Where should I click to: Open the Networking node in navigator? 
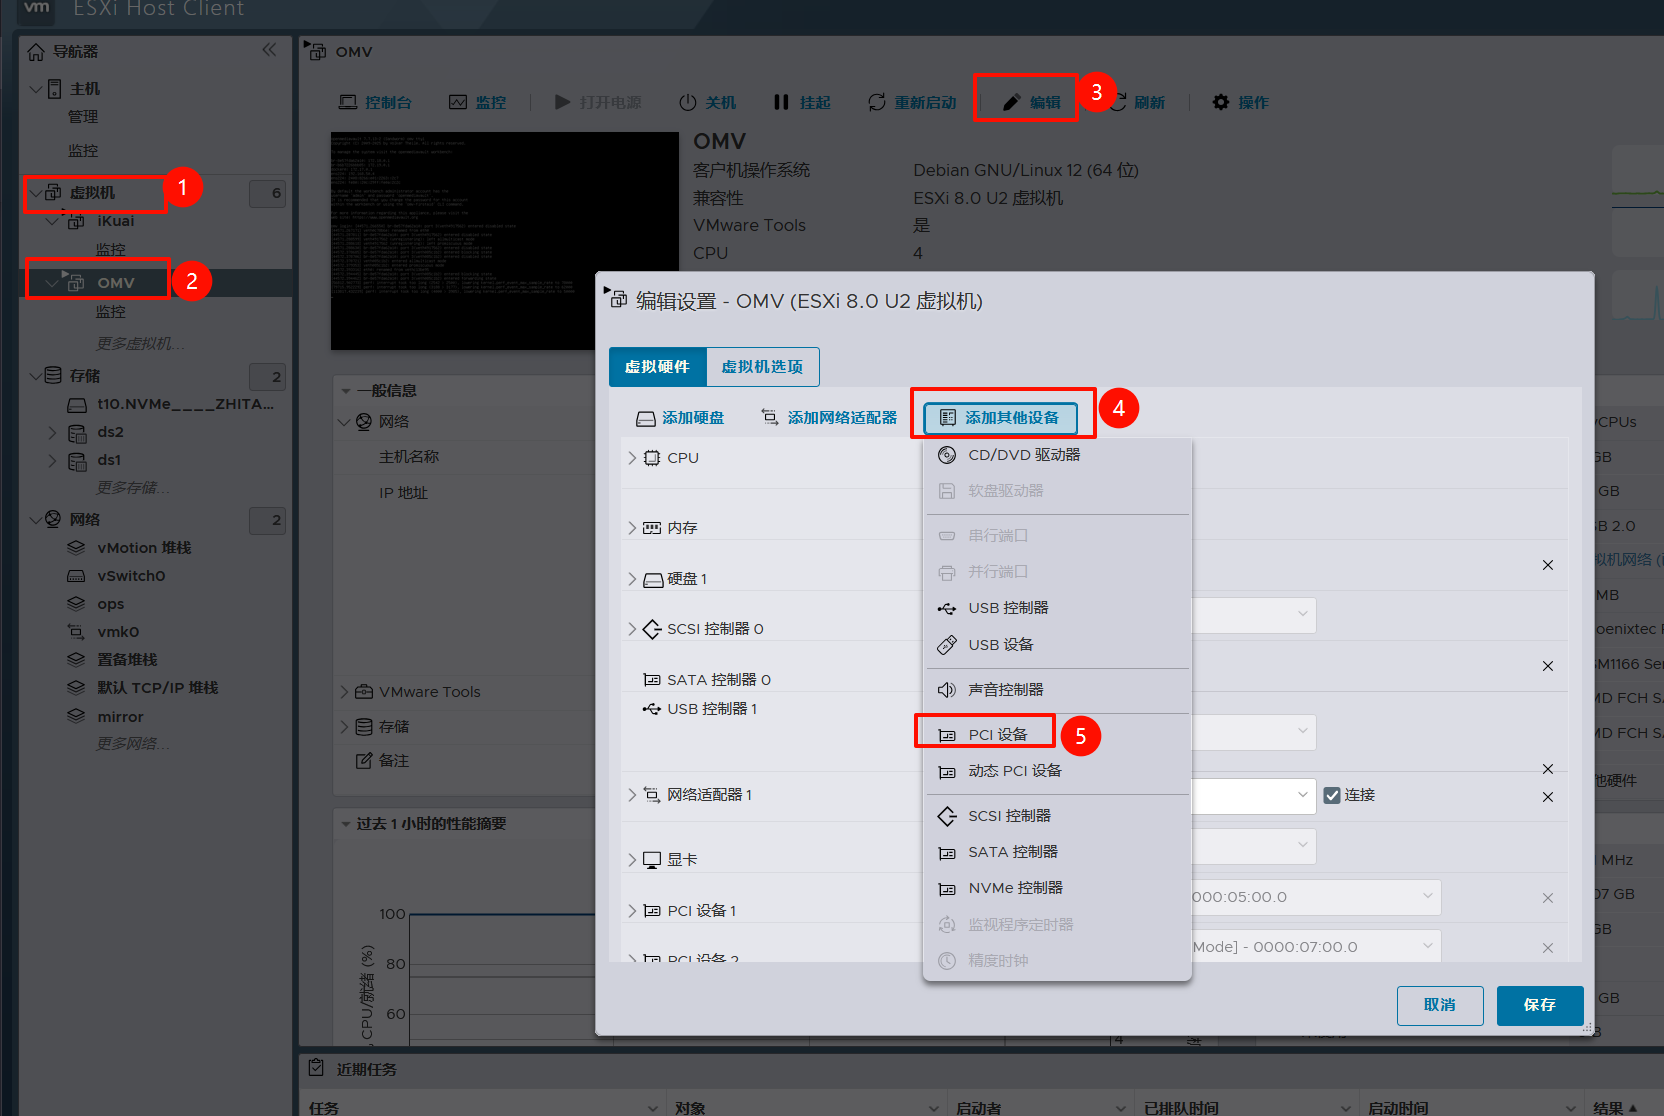(x=85, y=520)
